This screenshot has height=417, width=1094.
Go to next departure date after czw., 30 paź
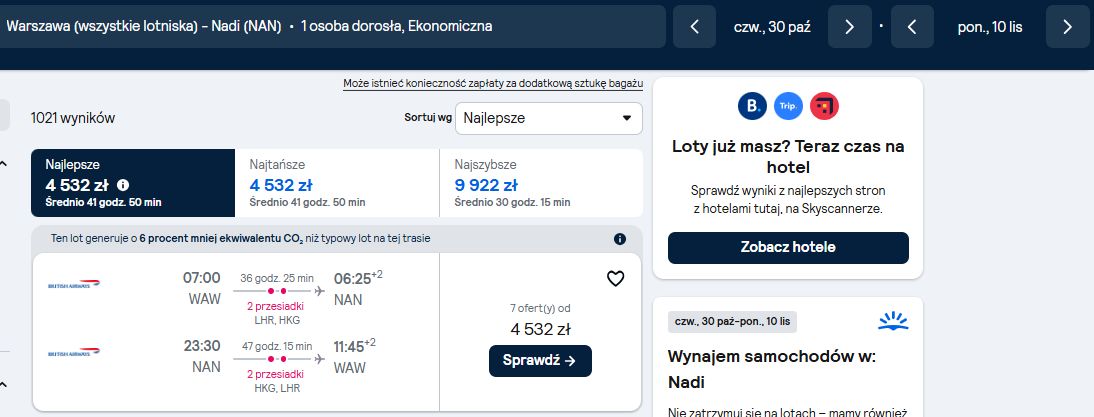tap(849, 26)
